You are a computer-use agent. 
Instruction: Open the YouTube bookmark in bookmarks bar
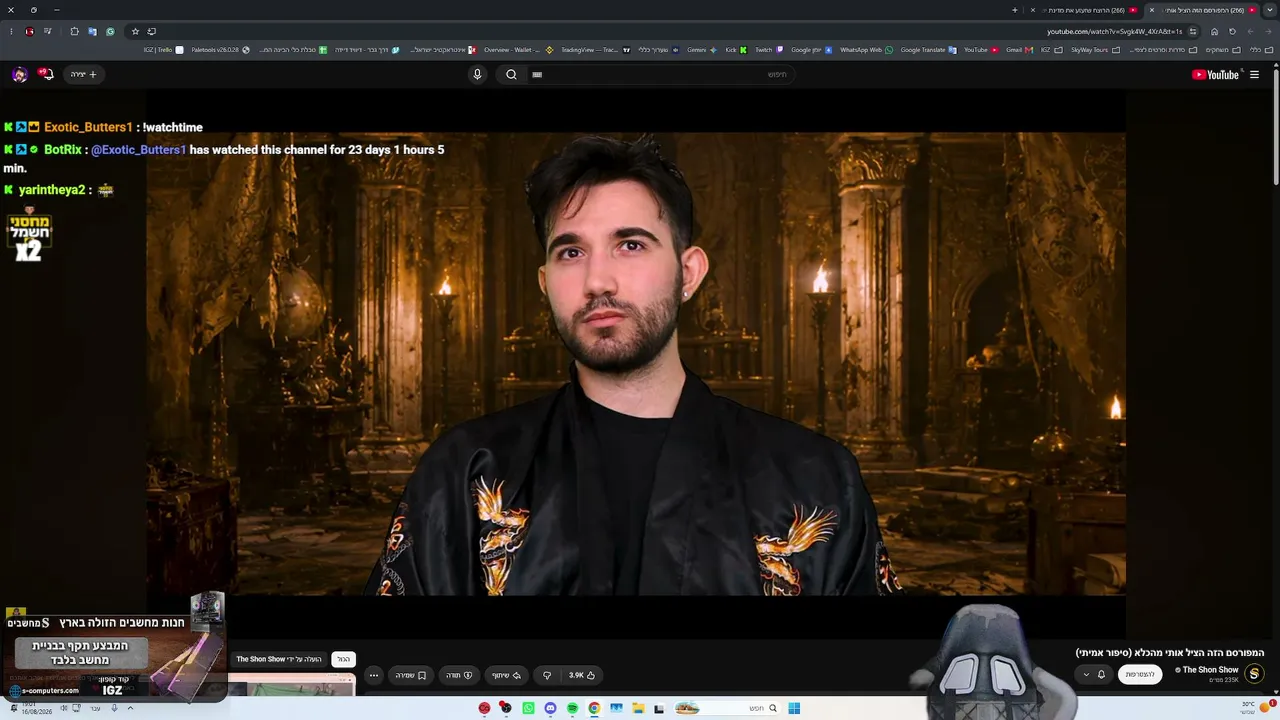click(x=980, y=50)
